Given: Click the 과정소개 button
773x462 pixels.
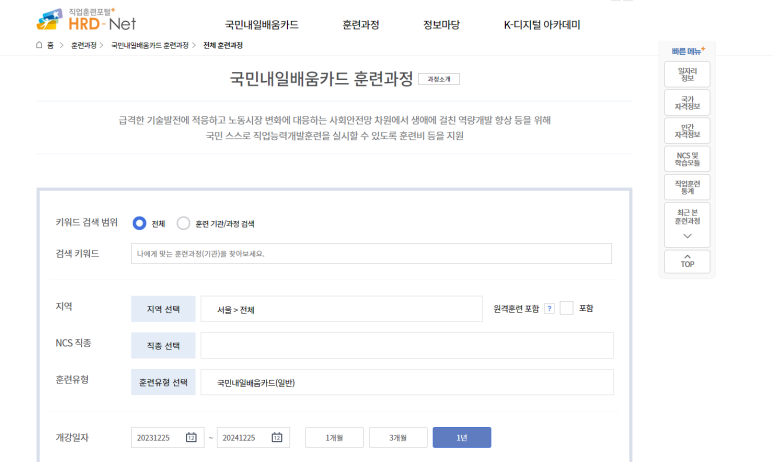Looking at the screenshot, I should [439, 79].
